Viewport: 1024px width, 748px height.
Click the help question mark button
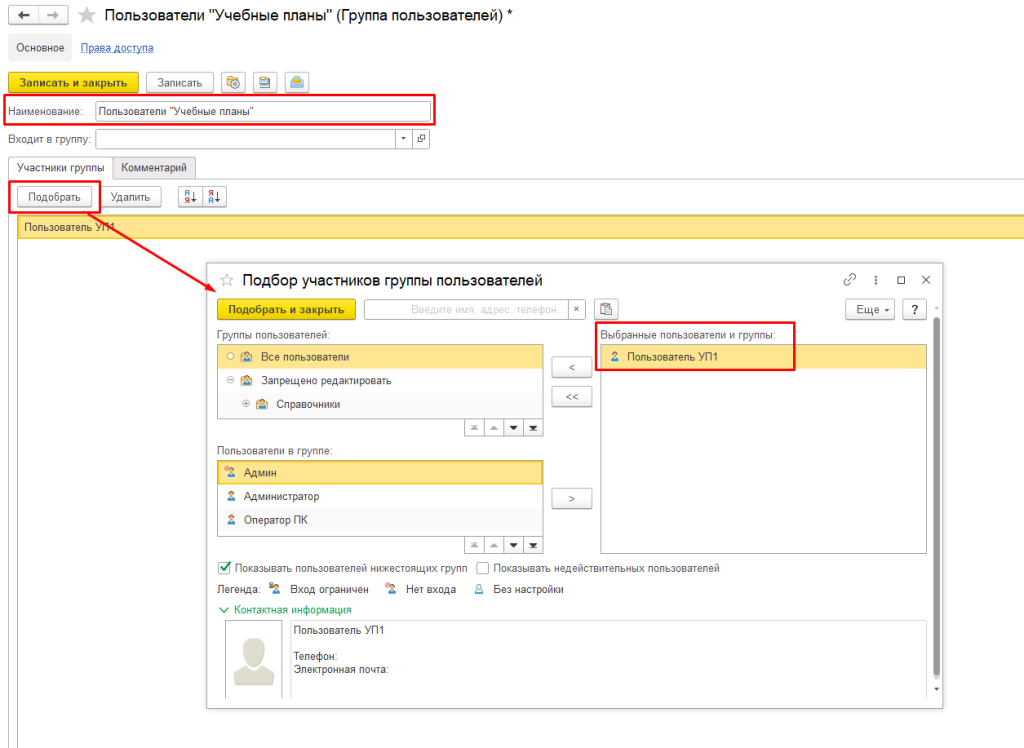[914, 309]
